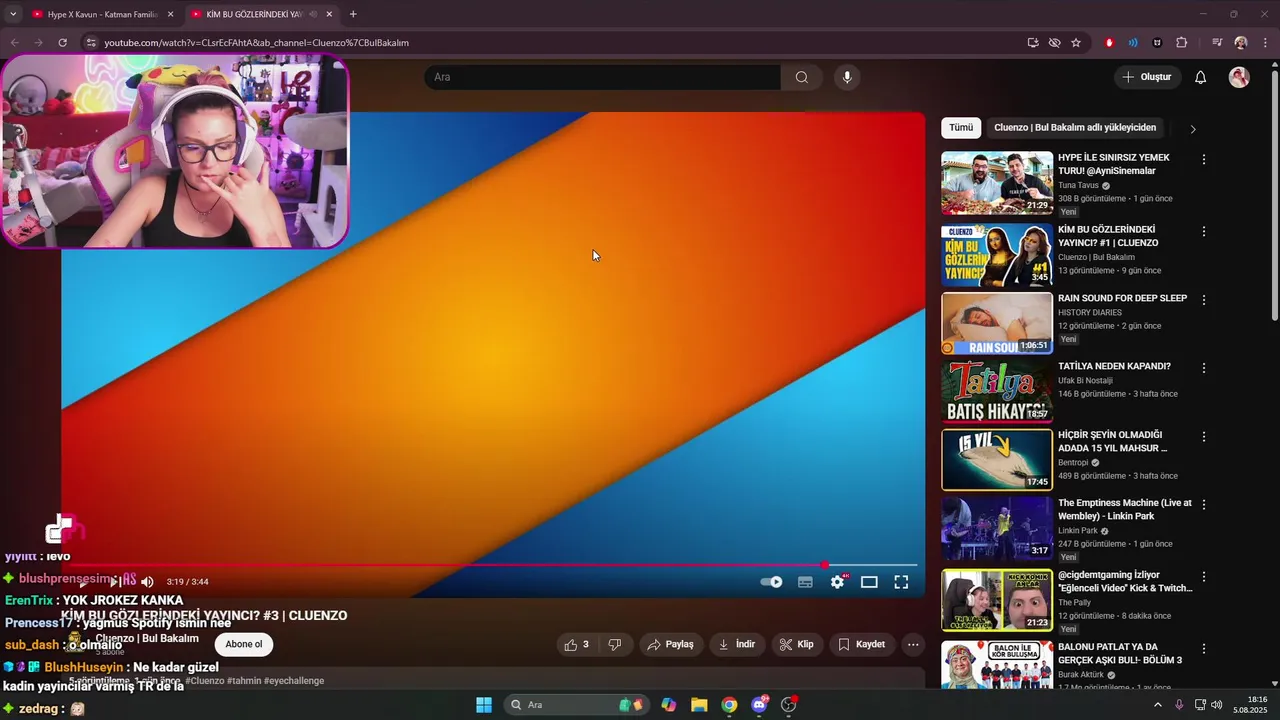Dislike the video

tap(615, 645)
